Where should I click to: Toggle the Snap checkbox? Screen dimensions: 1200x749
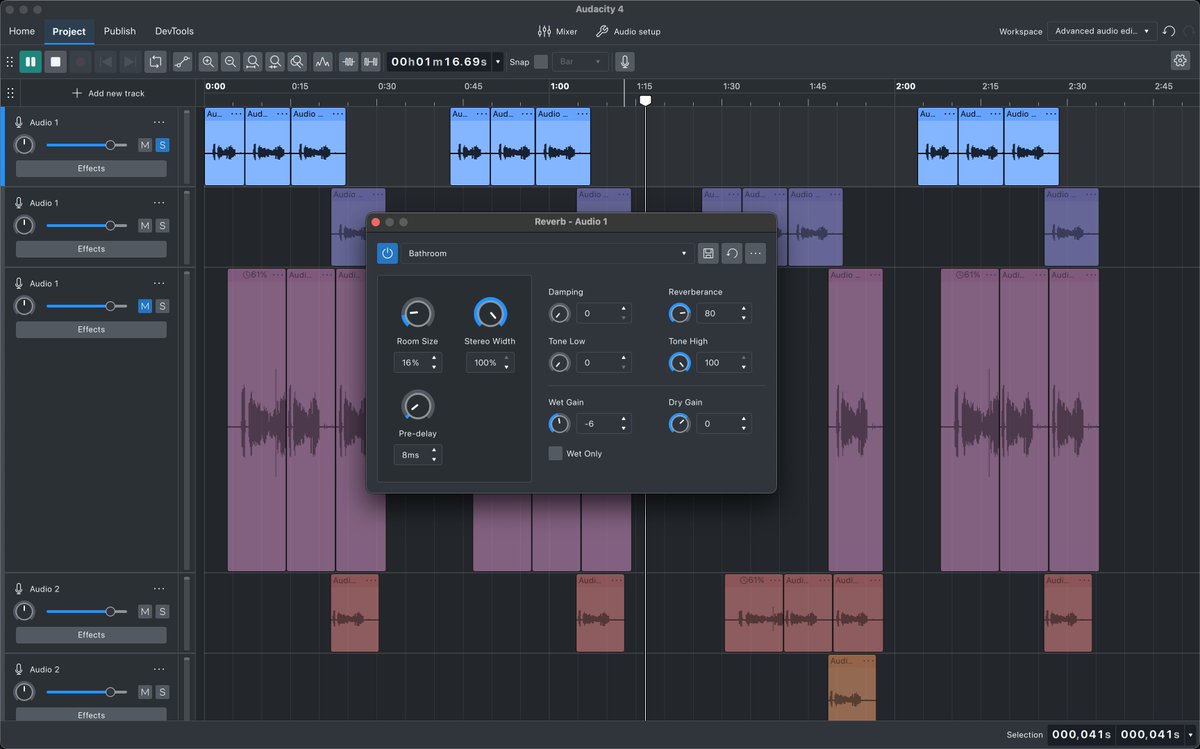[x=541, y=62]
